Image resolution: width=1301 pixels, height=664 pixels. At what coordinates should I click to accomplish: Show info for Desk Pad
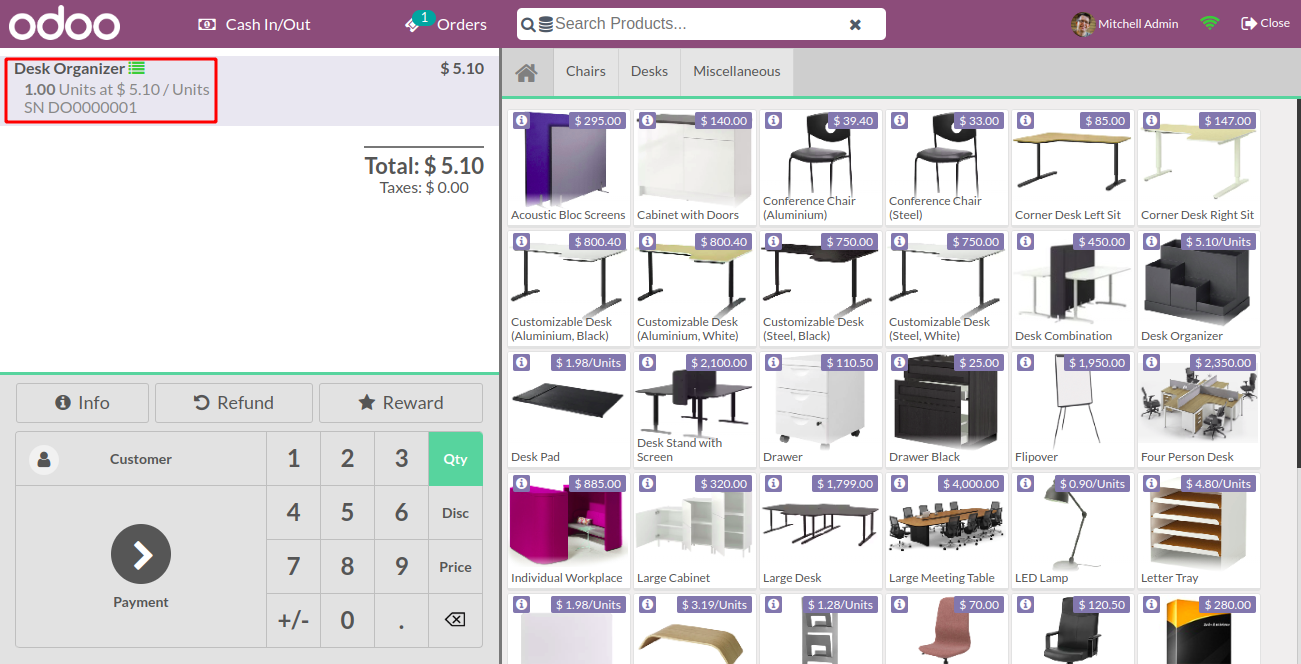coord(521,362)
